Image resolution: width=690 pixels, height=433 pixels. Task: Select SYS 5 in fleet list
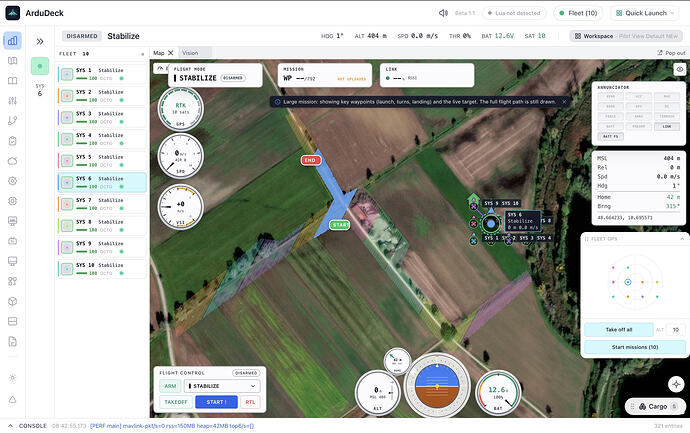(x=102, y=161)
